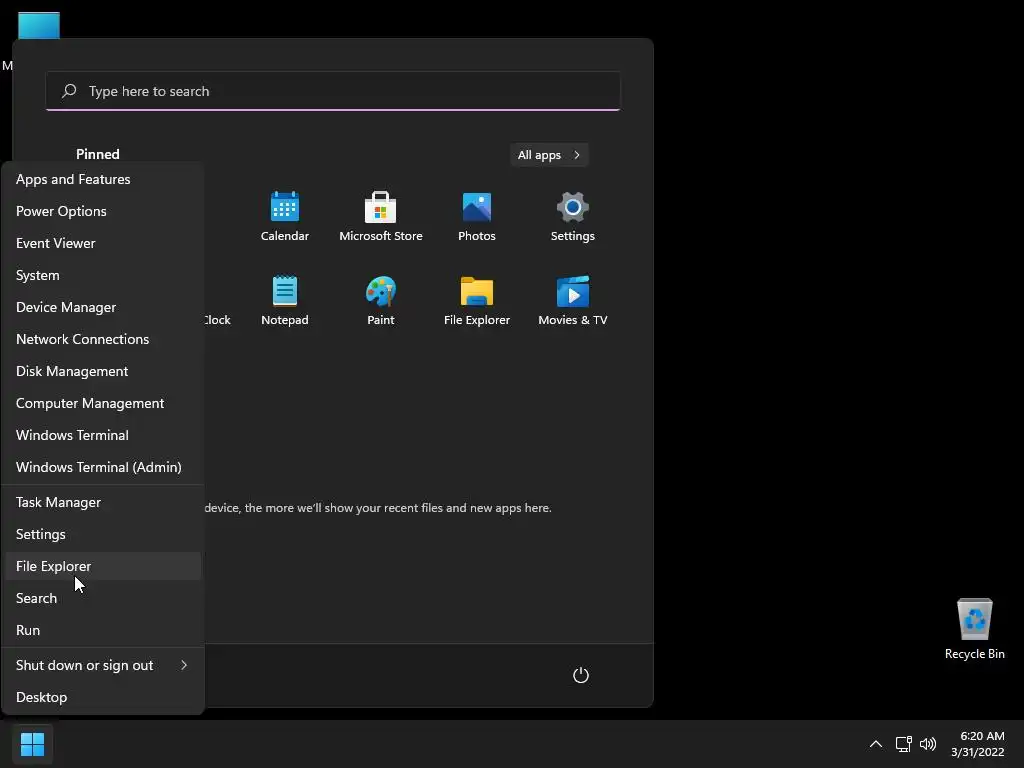Choose Network Connections menu entry
1024x768 pixels.
click(103, 339)
